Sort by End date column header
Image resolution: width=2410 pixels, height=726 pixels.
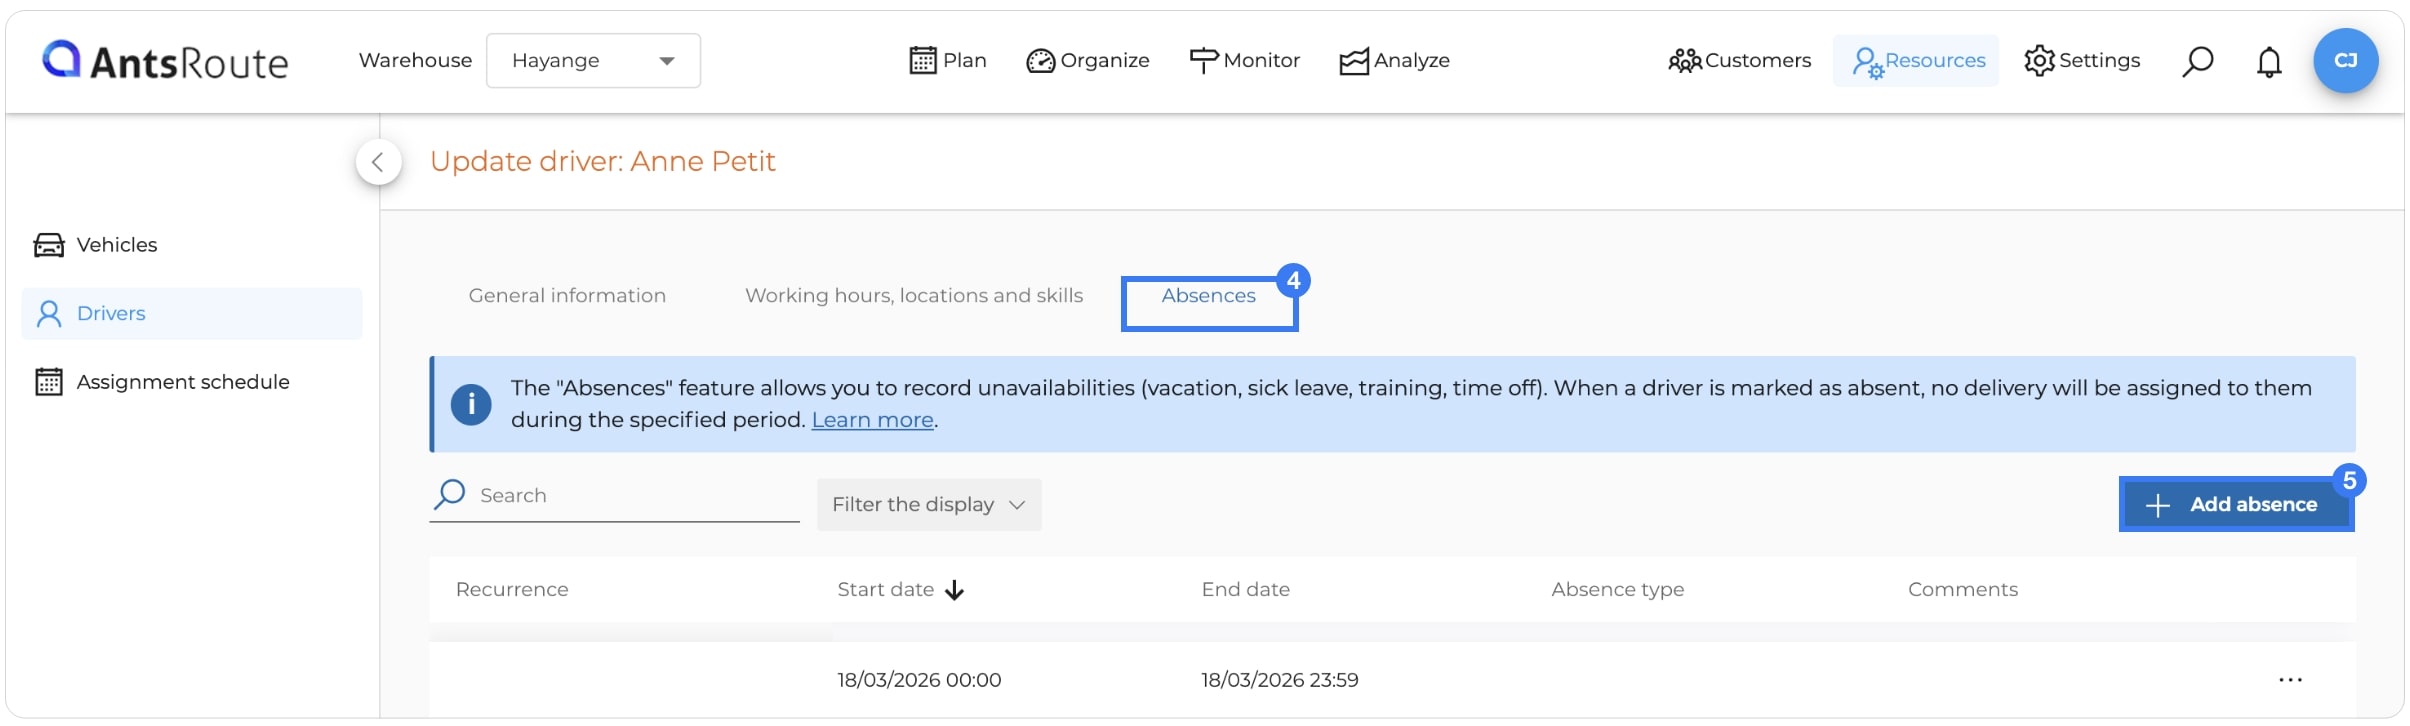pyautogui.click(x=1245, y=590)
